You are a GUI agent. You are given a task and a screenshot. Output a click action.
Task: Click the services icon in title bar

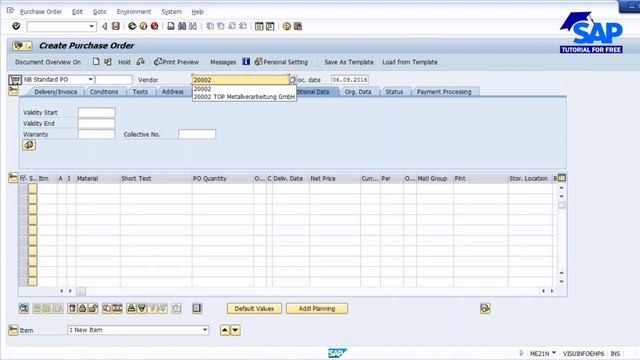point(22,46)
